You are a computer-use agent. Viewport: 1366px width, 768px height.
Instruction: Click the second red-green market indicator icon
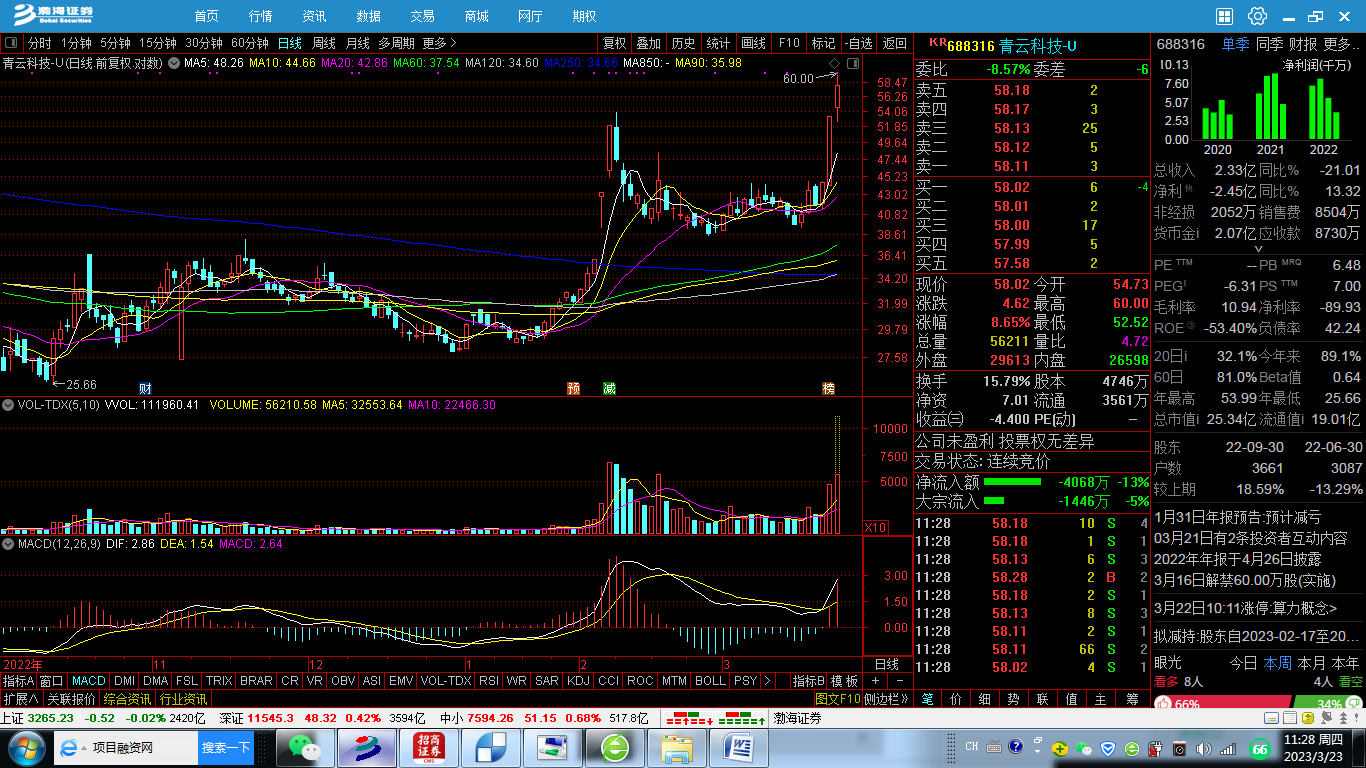742,718
